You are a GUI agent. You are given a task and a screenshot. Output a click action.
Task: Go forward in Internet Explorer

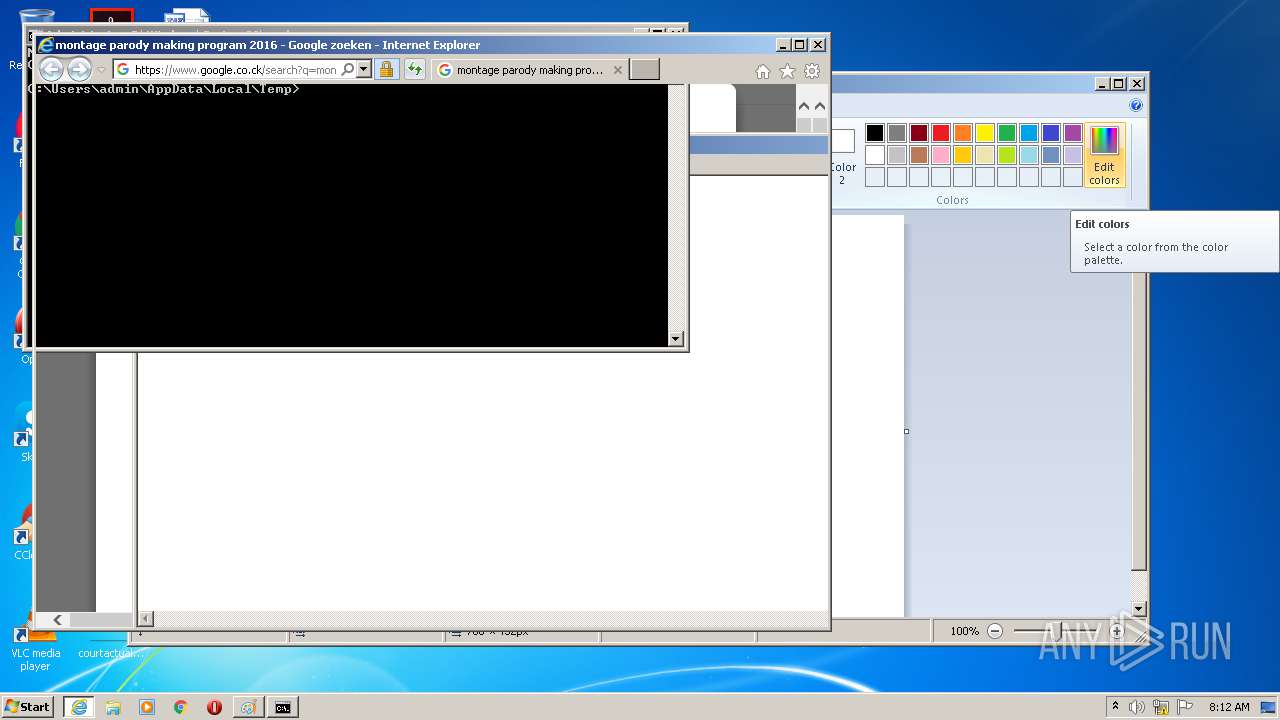click(79, 69)
